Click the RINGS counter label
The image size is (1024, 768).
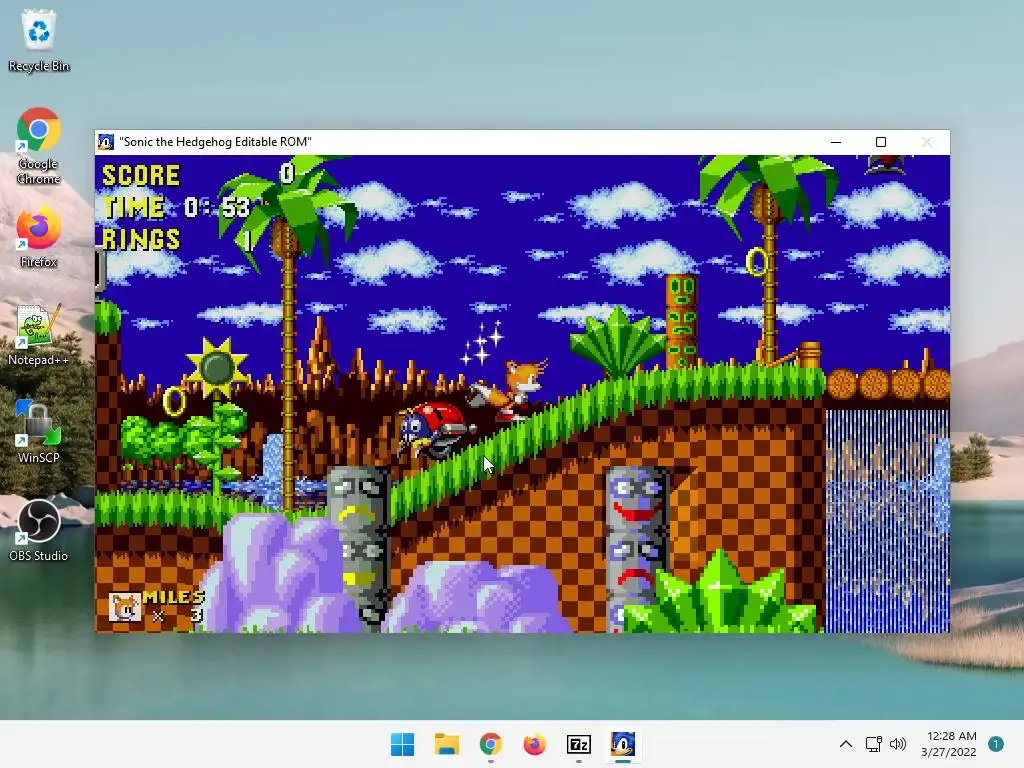pyautogui.click(x=141, y=240)
